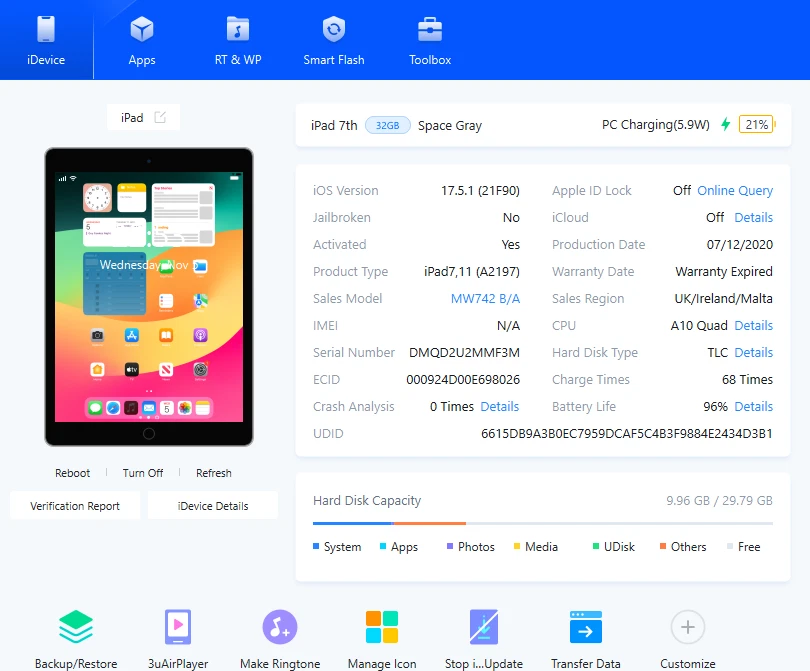This screenshot has height=671, width=810.
Task: Click the Apps cyan legend swatch
Action: point(383,546)
